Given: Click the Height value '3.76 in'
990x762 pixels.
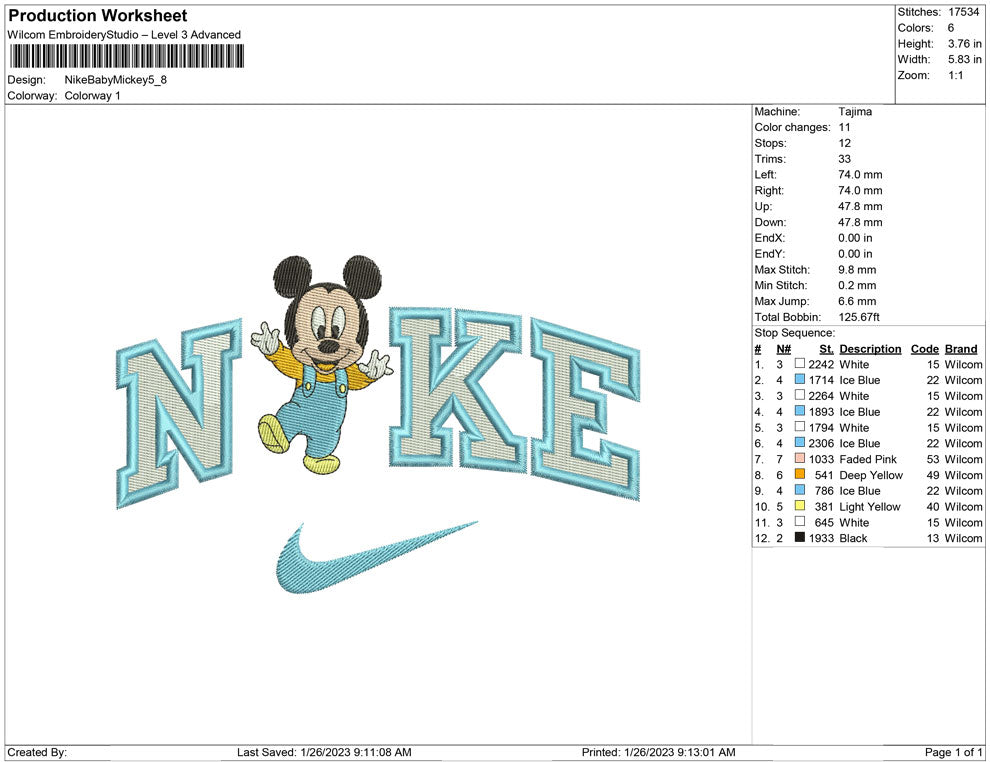Looking at the screenshot, I should [x=965, y=44].
